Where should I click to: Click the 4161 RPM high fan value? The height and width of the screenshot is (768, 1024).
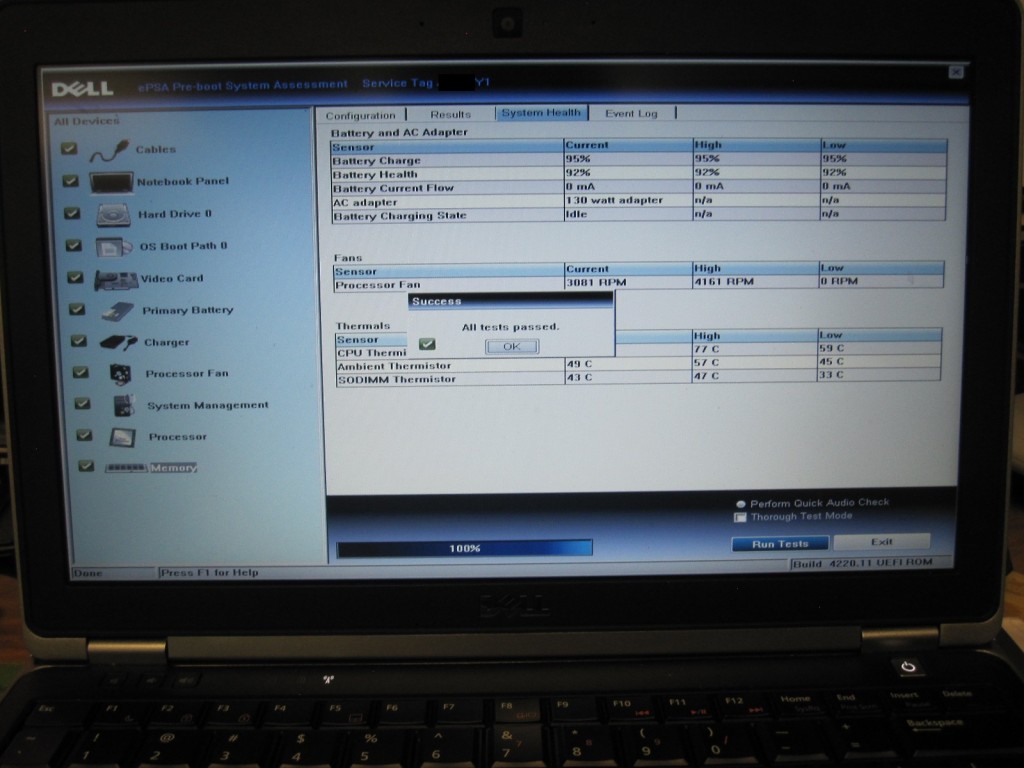[724, 281]
